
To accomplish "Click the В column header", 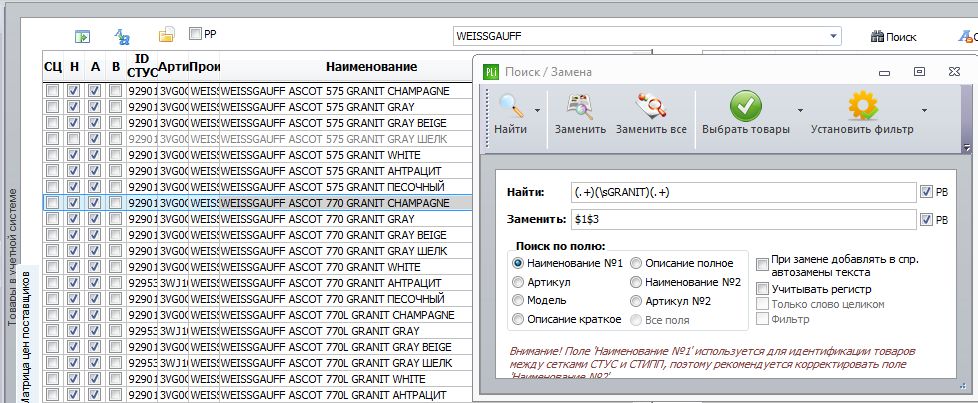I will 115,67.
